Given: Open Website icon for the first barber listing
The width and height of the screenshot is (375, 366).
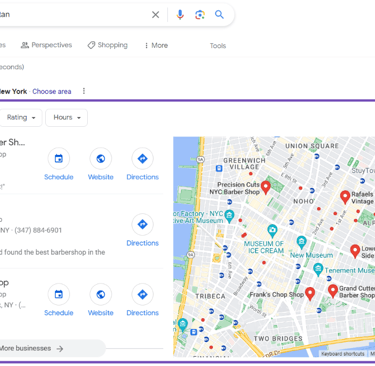Looking at the screenshot, I should coord(101,159).
